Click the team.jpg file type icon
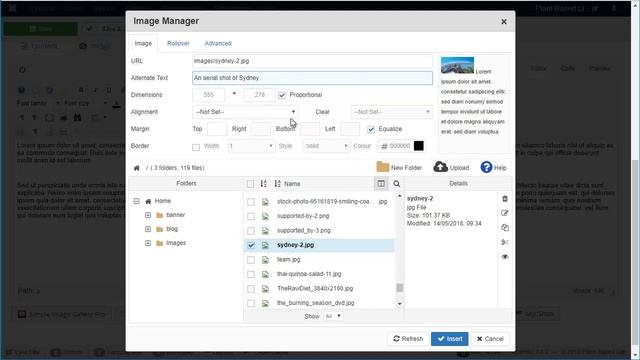The height and width of the screenshot is (360, 640). pos(265,260)
